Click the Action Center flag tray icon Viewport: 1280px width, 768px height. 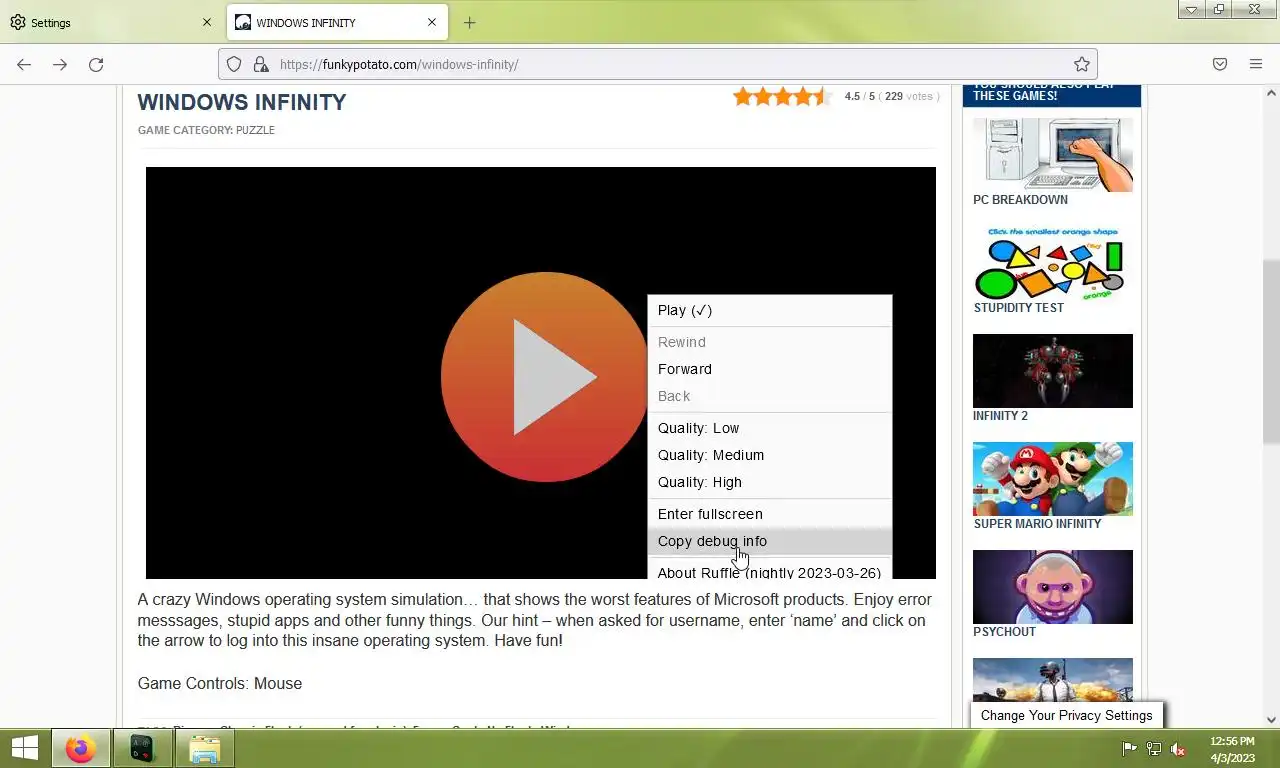click(x=1129, y=748)
